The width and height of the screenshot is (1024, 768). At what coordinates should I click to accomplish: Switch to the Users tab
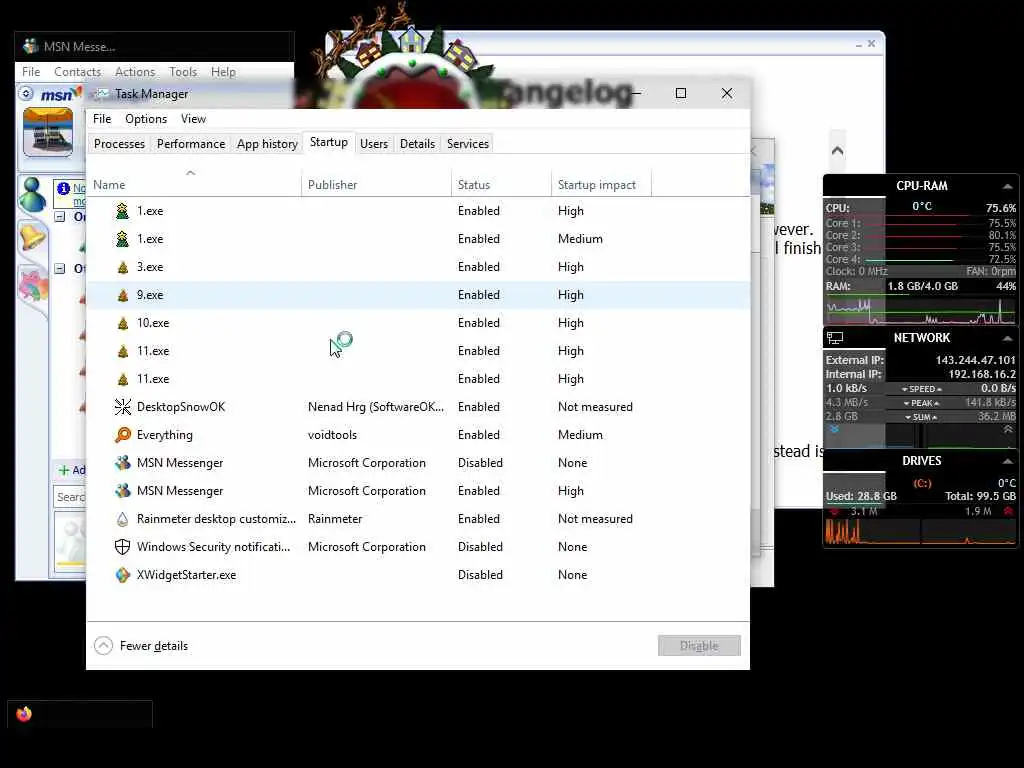(374, 144)
